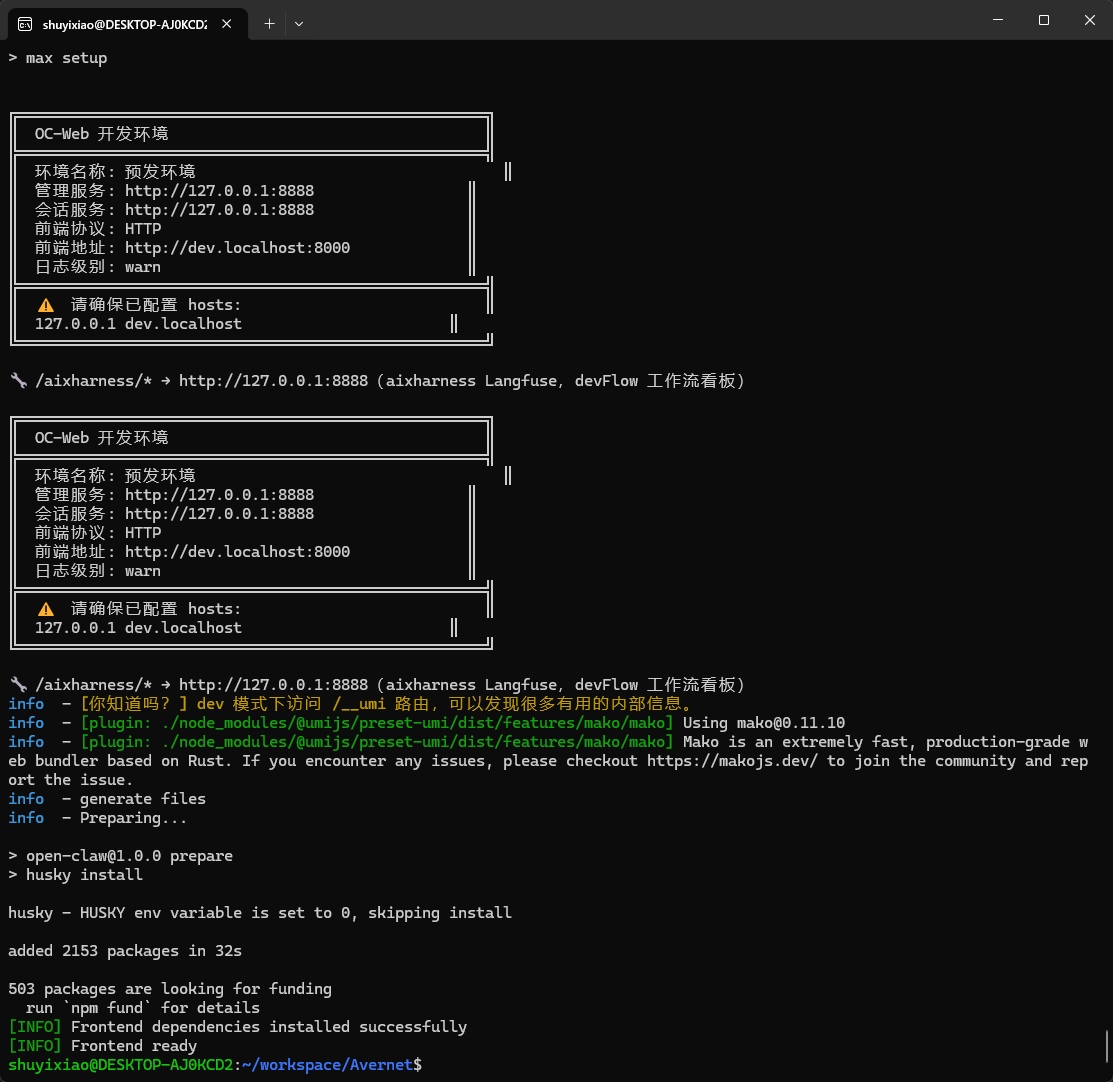Close the shuyixiao@DESKTOP terminal tab
This screenshot has width=1113, height=1082.
point(226,24)
